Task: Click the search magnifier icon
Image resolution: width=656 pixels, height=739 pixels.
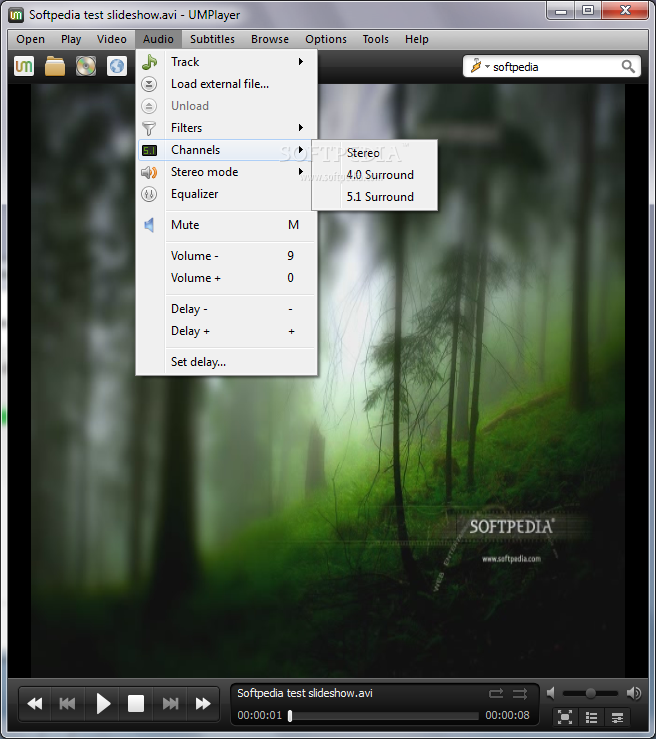Action: coord(628,66)
